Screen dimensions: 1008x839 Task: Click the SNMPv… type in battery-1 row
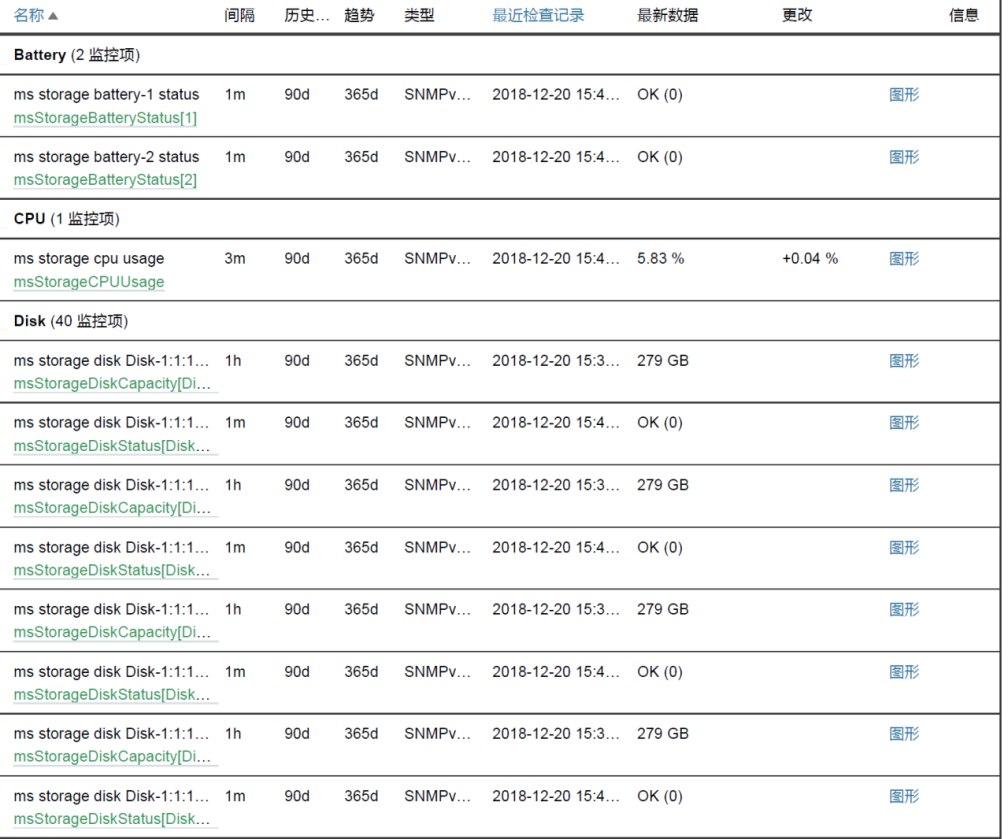coord(437,95)
